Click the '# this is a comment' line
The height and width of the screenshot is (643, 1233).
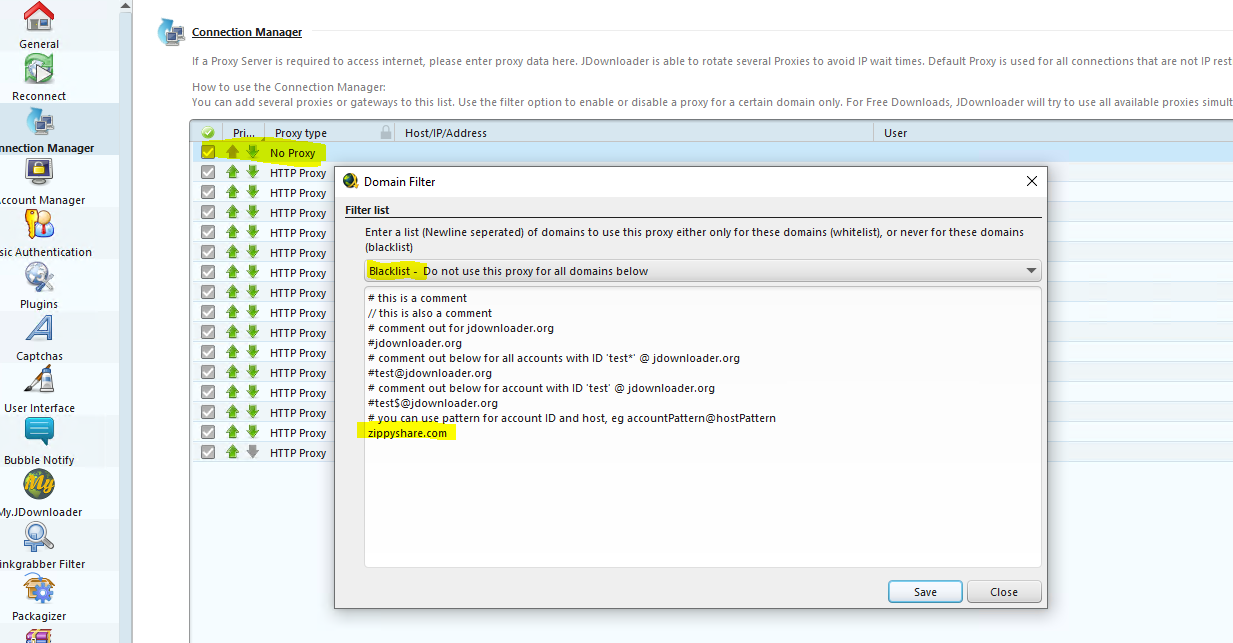pyautogui.click(x=417, y=298)
